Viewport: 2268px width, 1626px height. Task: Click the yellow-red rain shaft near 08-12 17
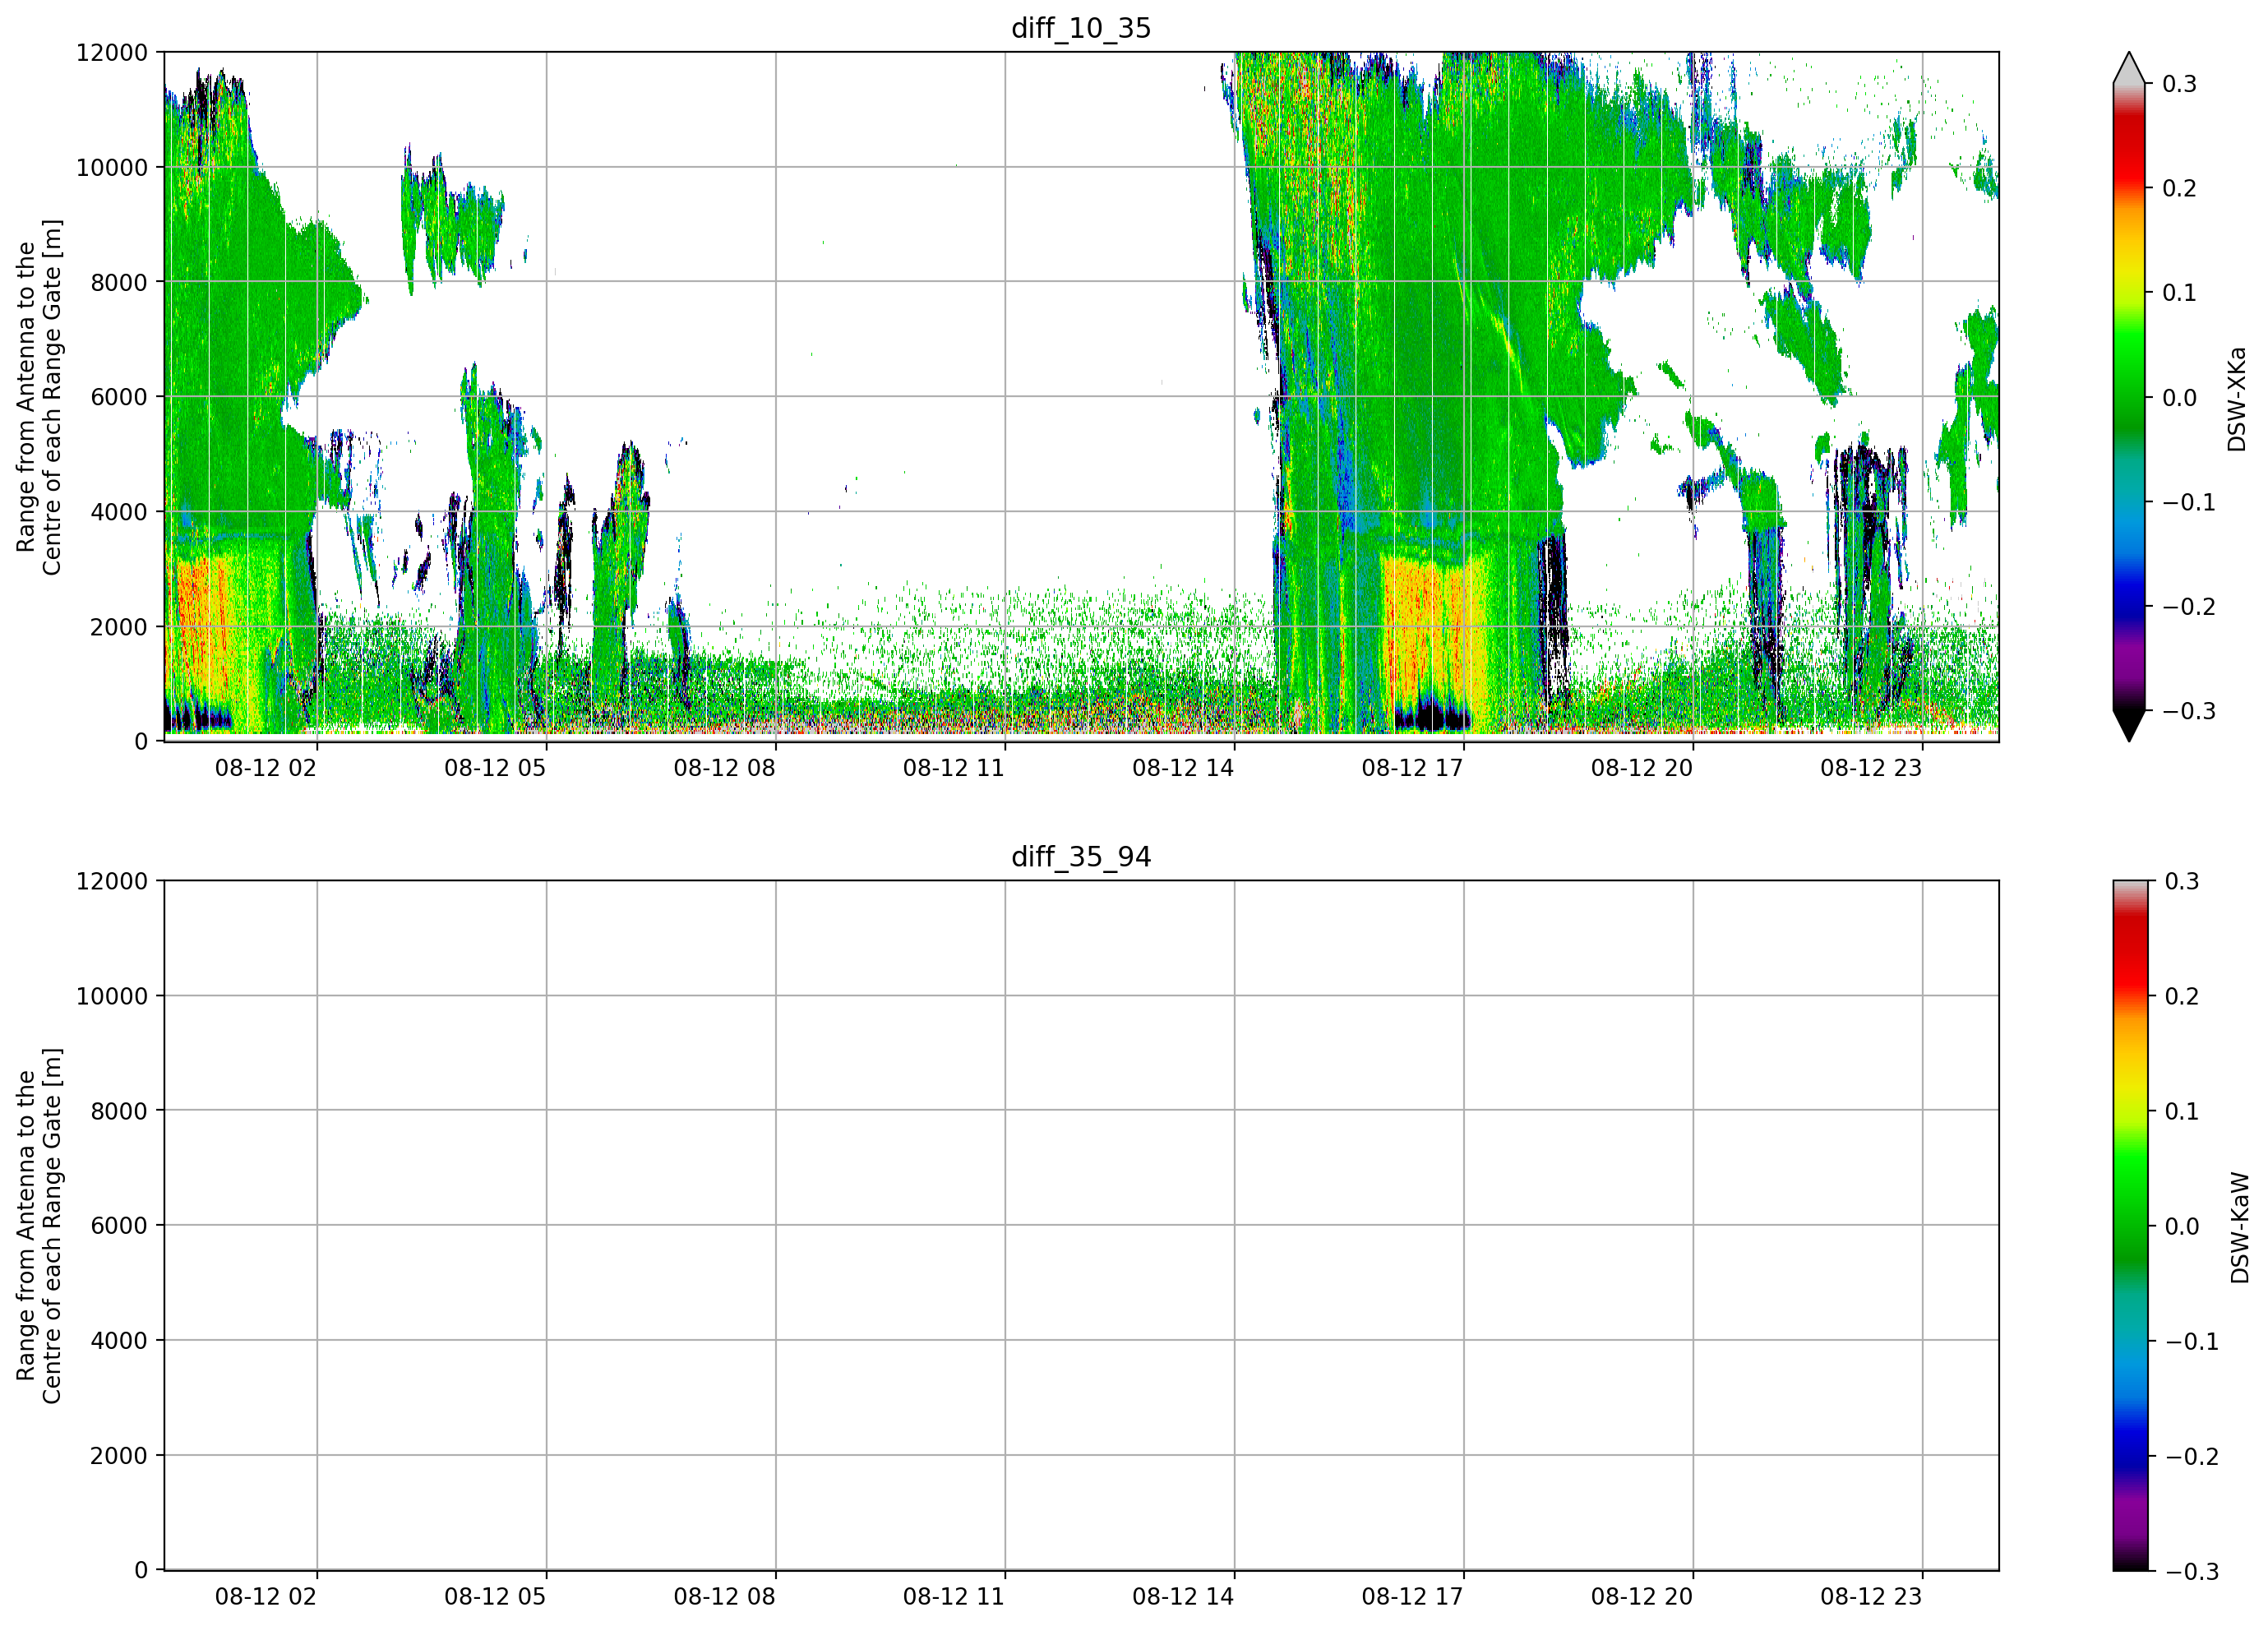[x=1430, y=630]
